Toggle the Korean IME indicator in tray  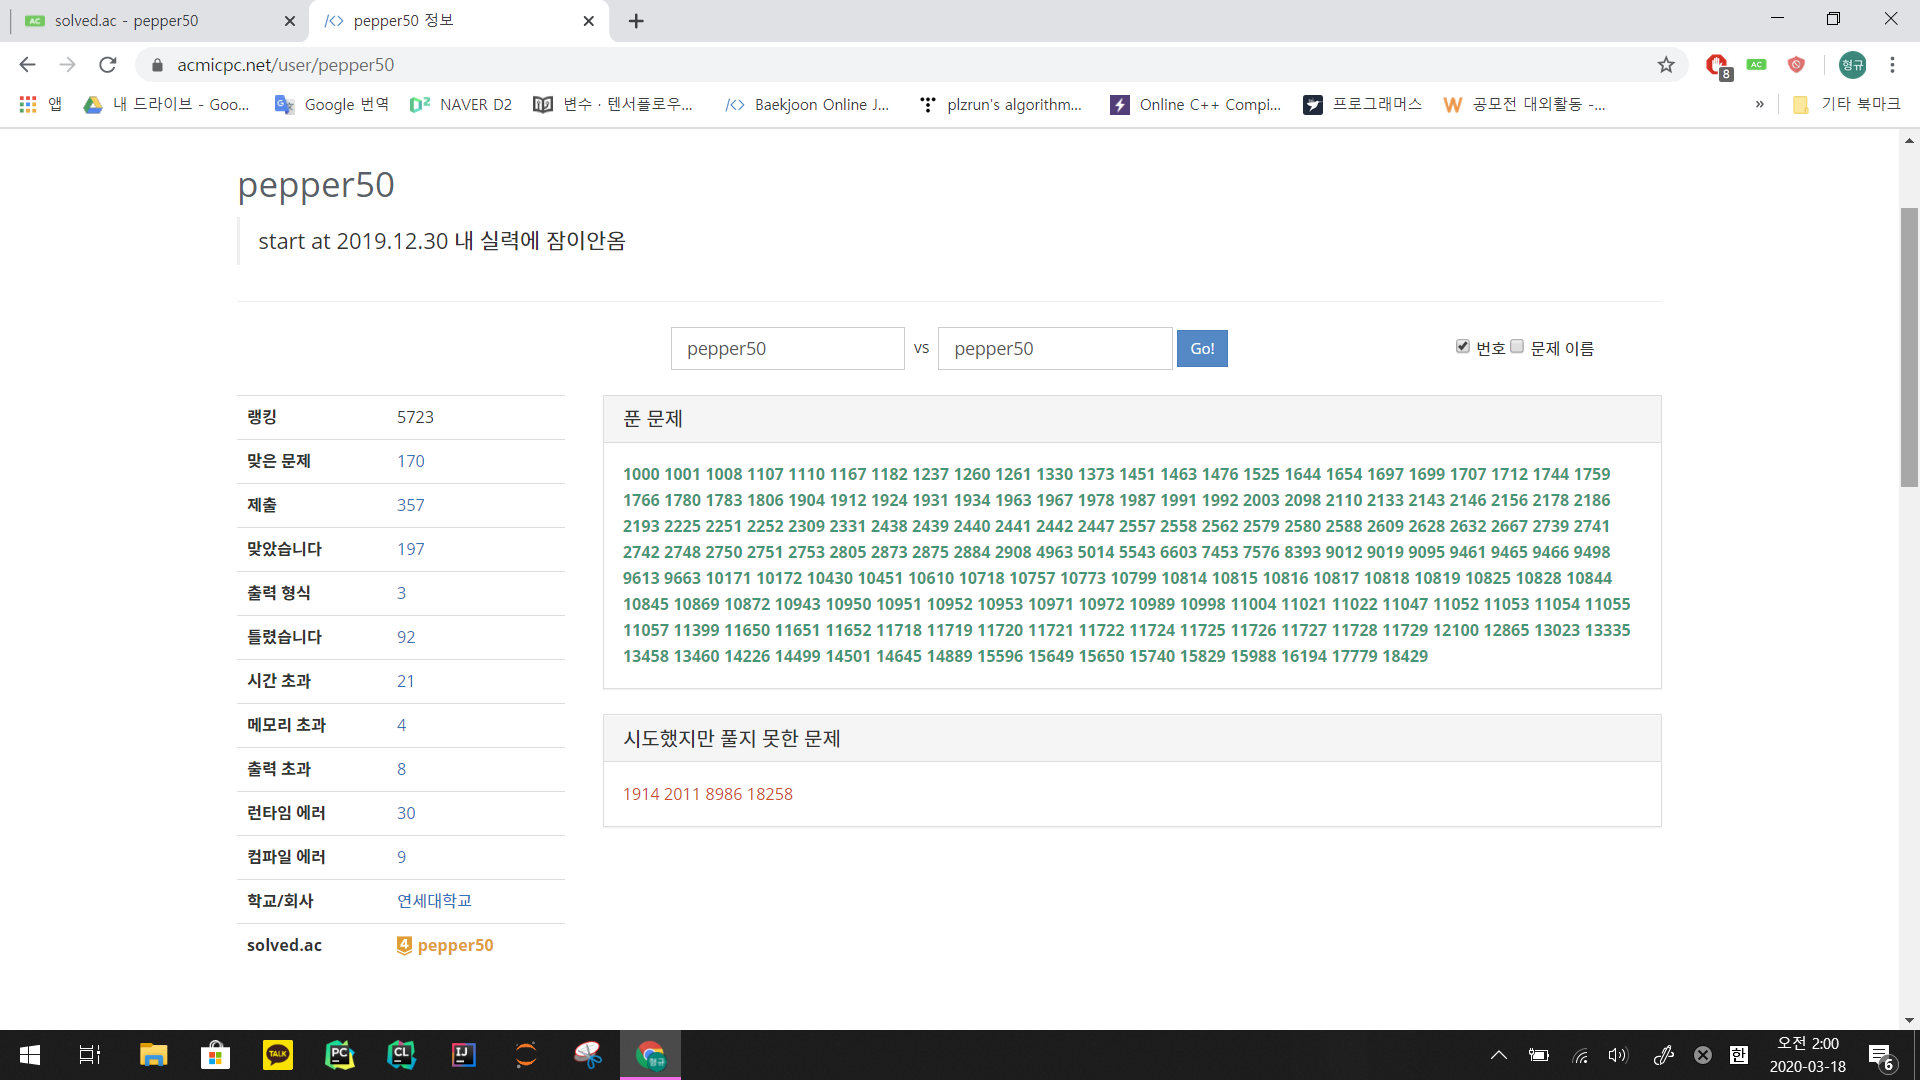click(1739, 1055)
